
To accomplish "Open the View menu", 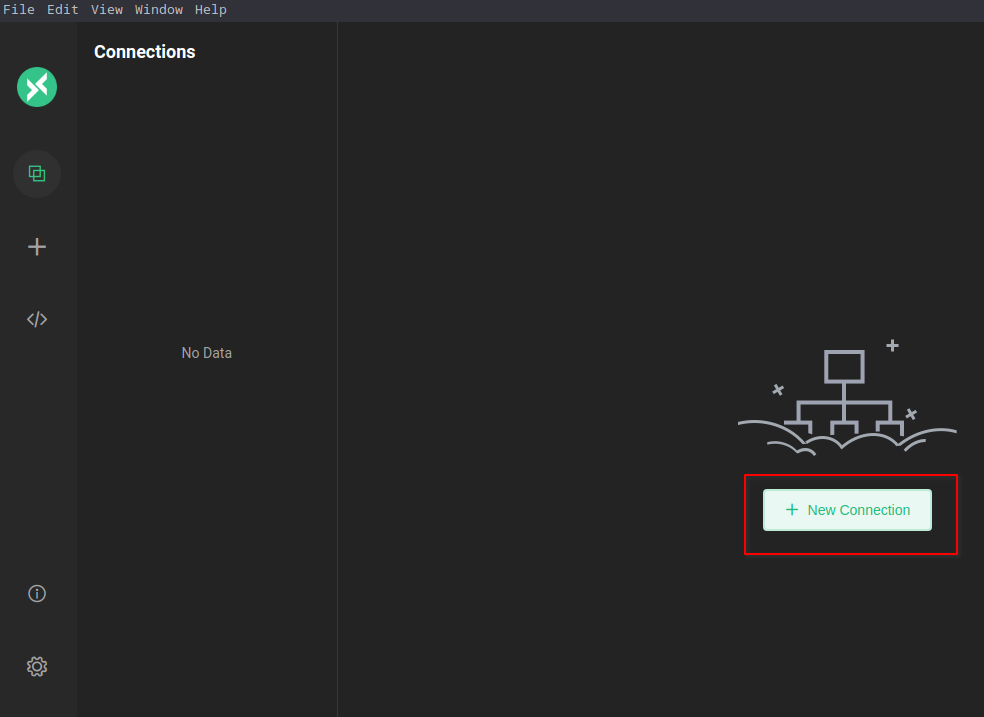I will point(106,10).
